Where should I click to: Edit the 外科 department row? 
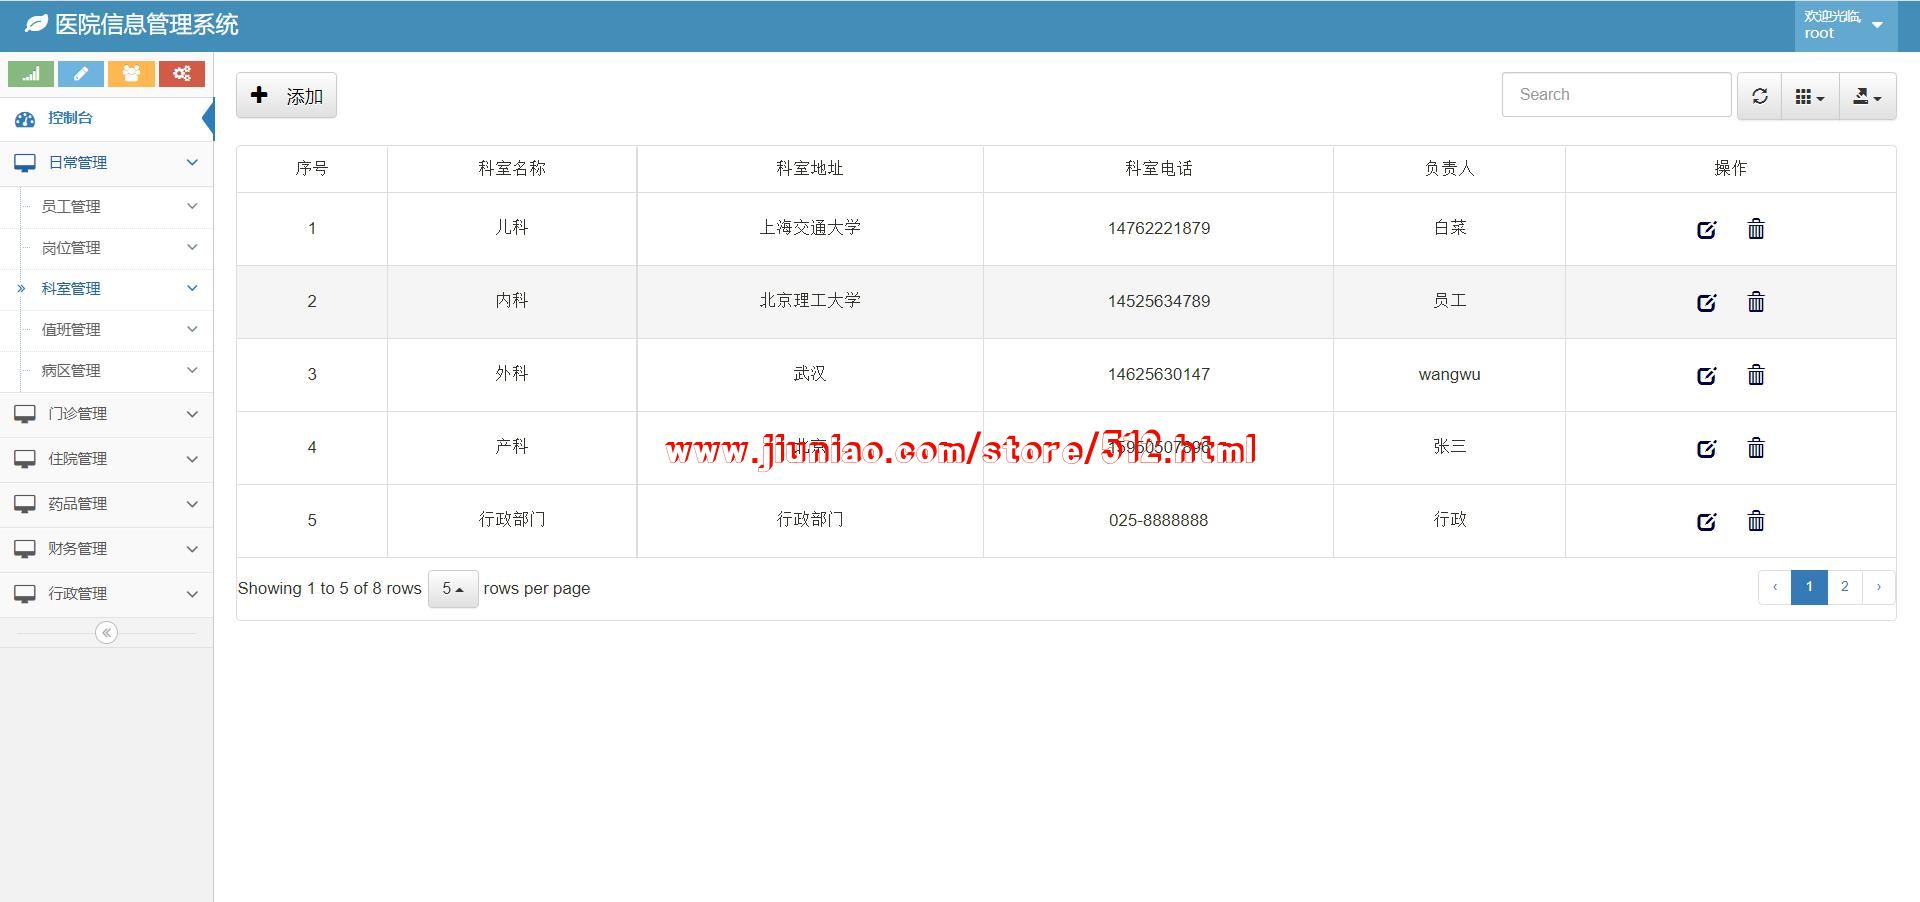[1707, 375]
